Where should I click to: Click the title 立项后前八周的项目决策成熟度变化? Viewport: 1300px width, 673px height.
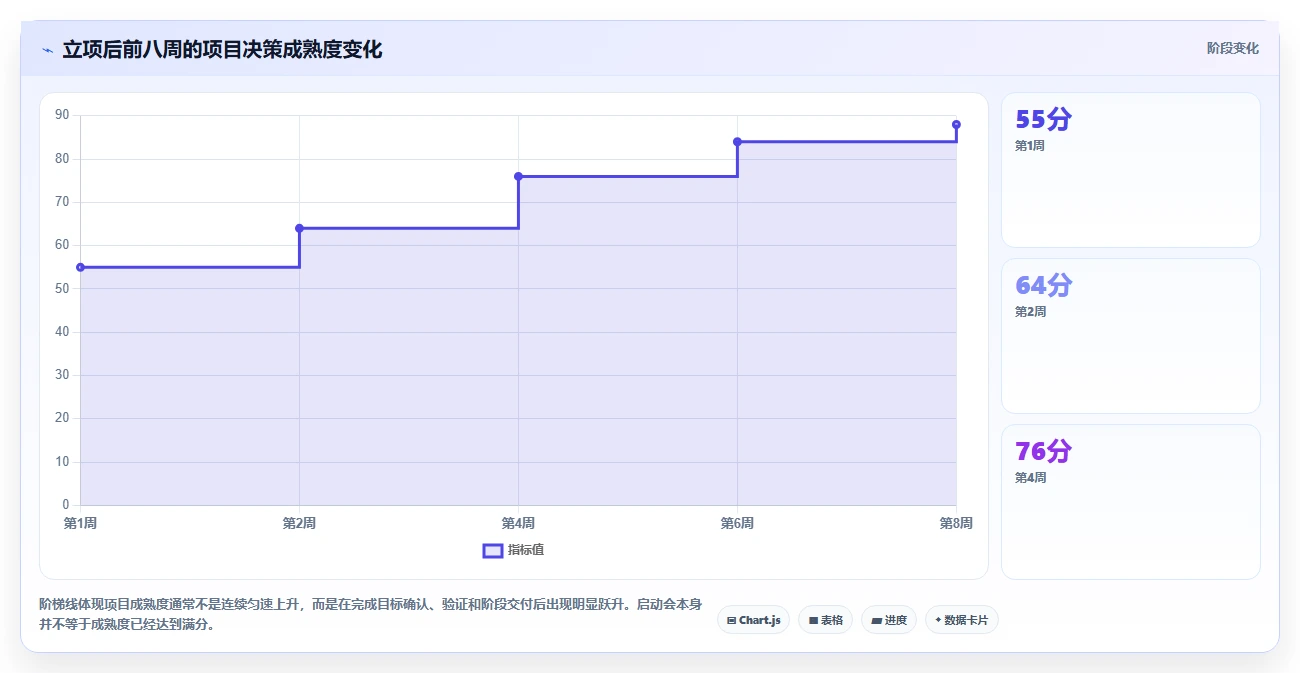(222, 49)
